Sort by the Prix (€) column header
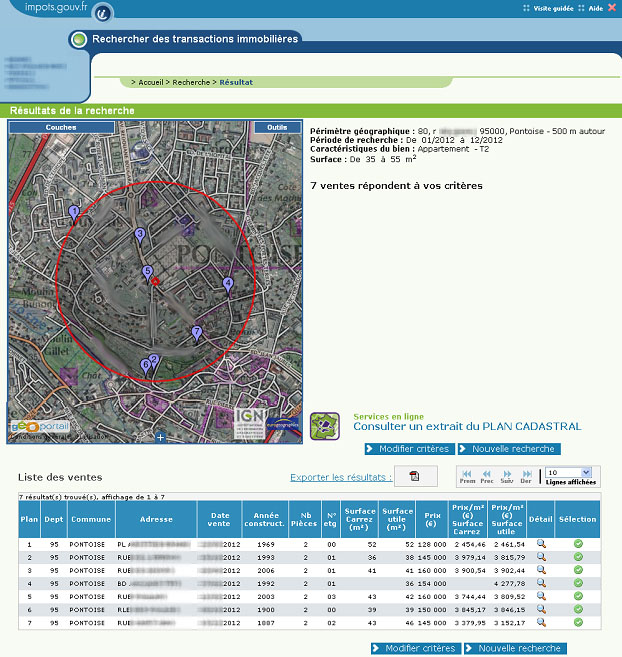 click(432, 520)
